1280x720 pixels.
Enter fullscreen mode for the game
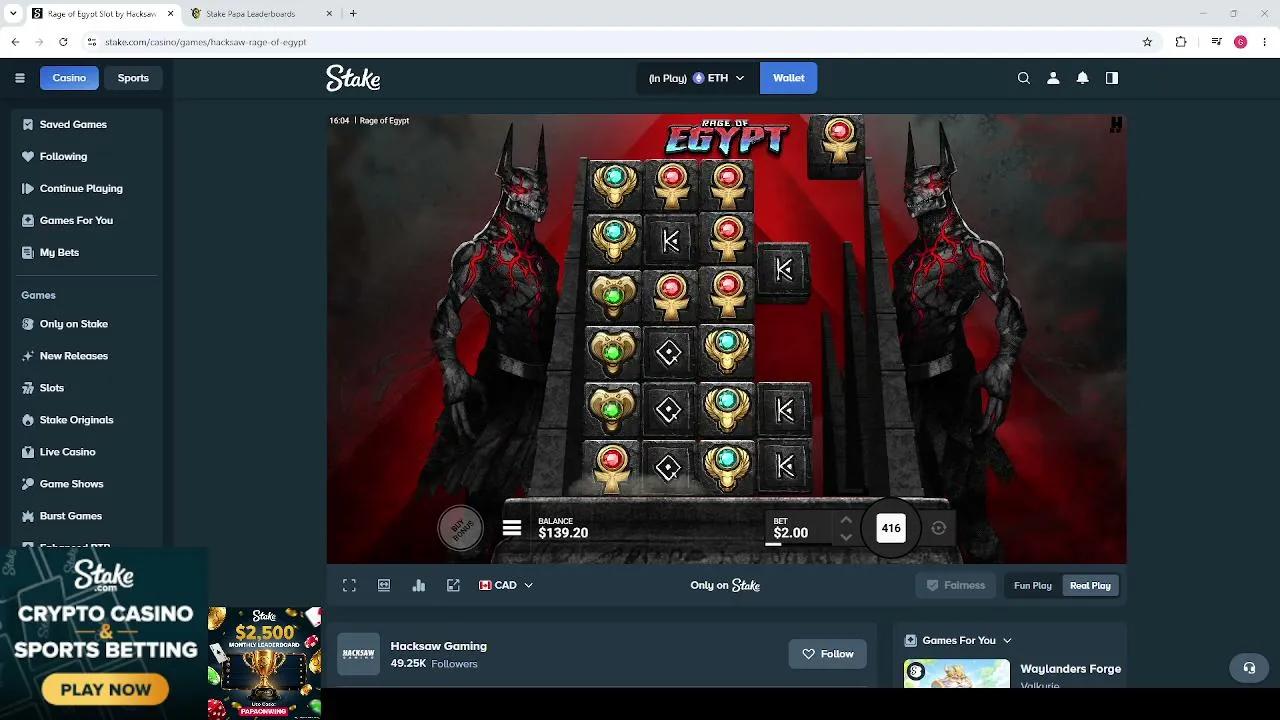click(349, 585)
